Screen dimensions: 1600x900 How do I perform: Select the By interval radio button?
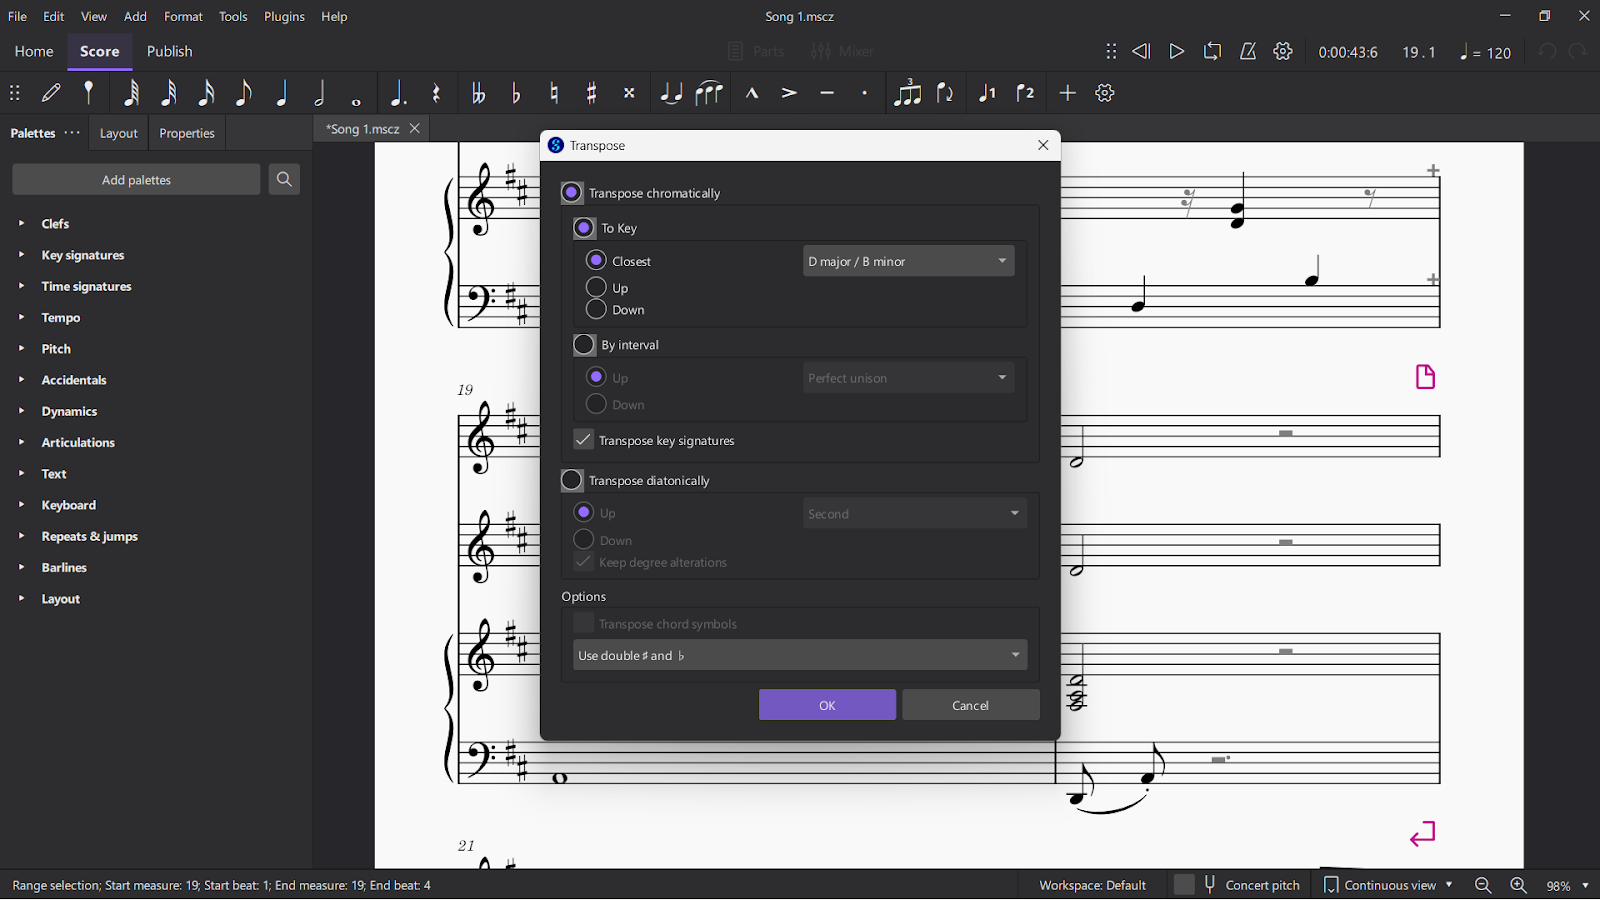coord(584,345)
